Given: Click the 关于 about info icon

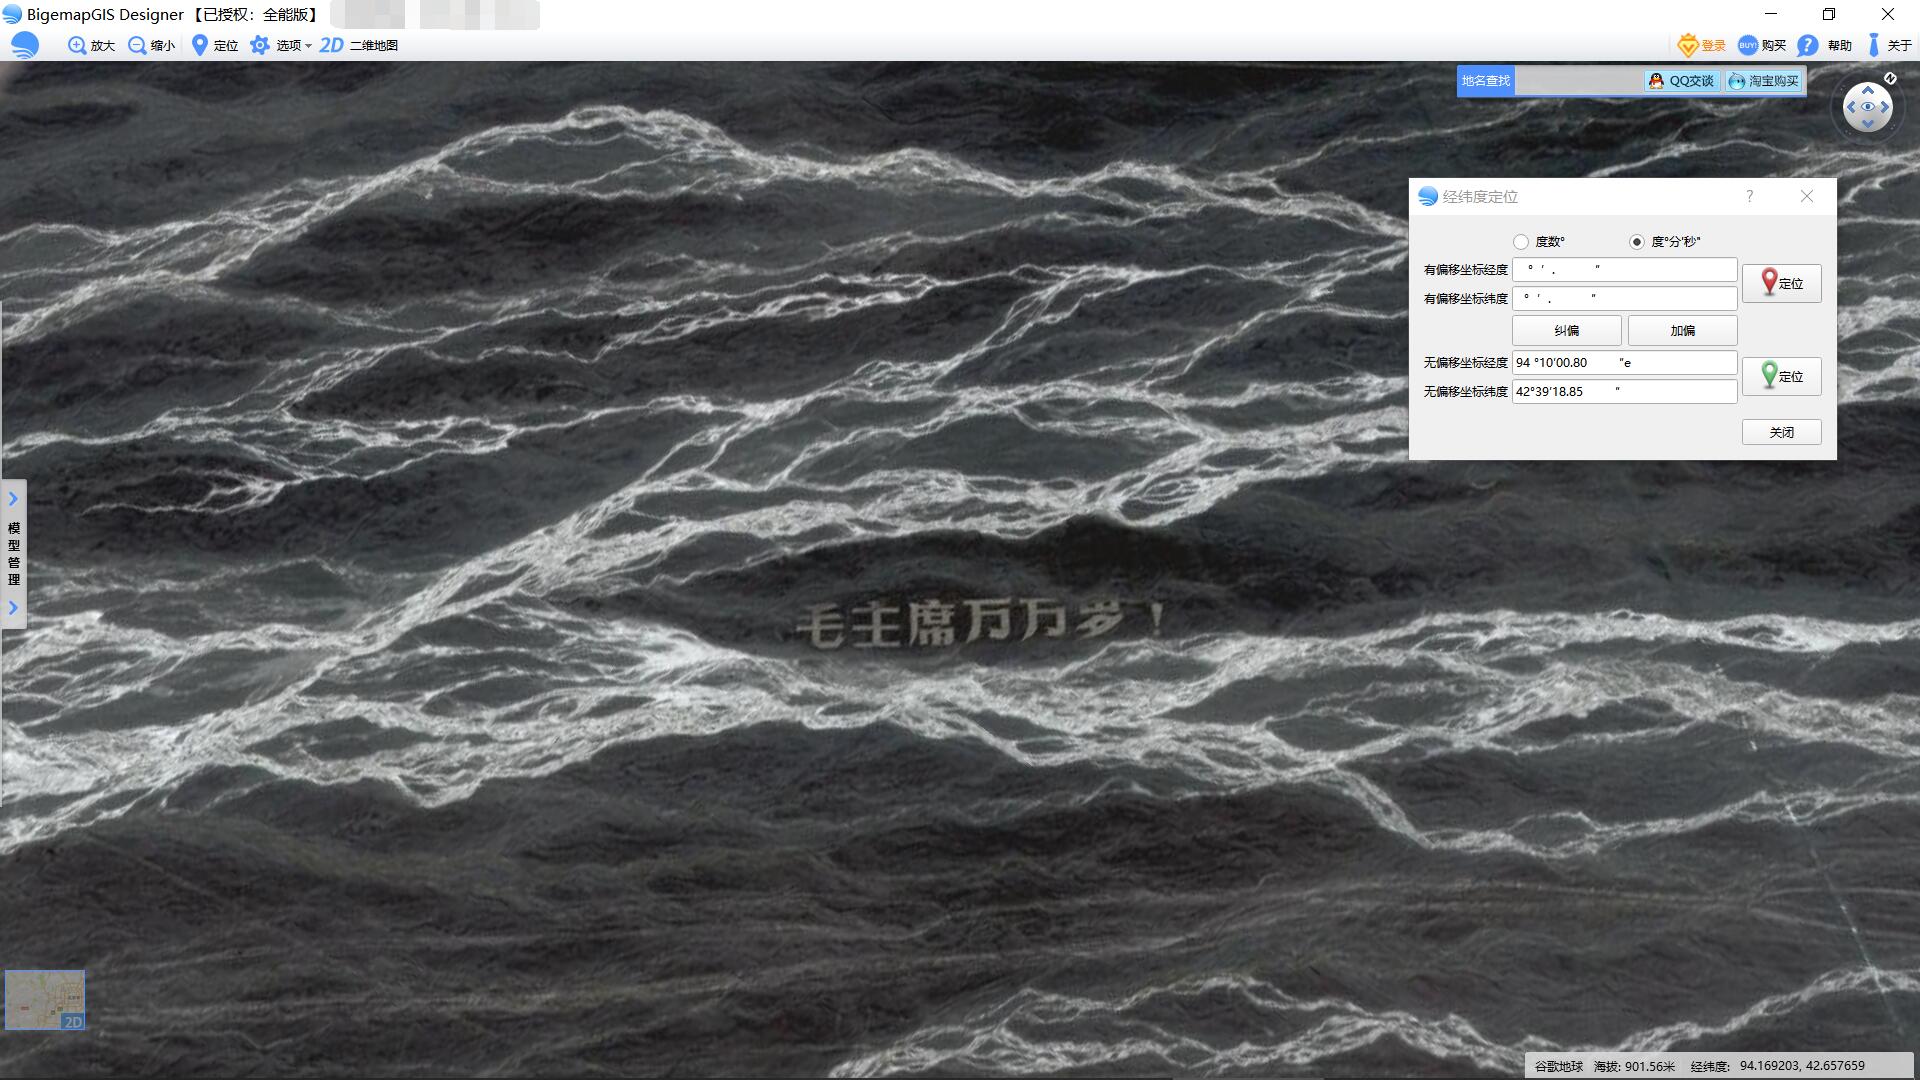Looking at the screenshot, I should click(1874, 45).
